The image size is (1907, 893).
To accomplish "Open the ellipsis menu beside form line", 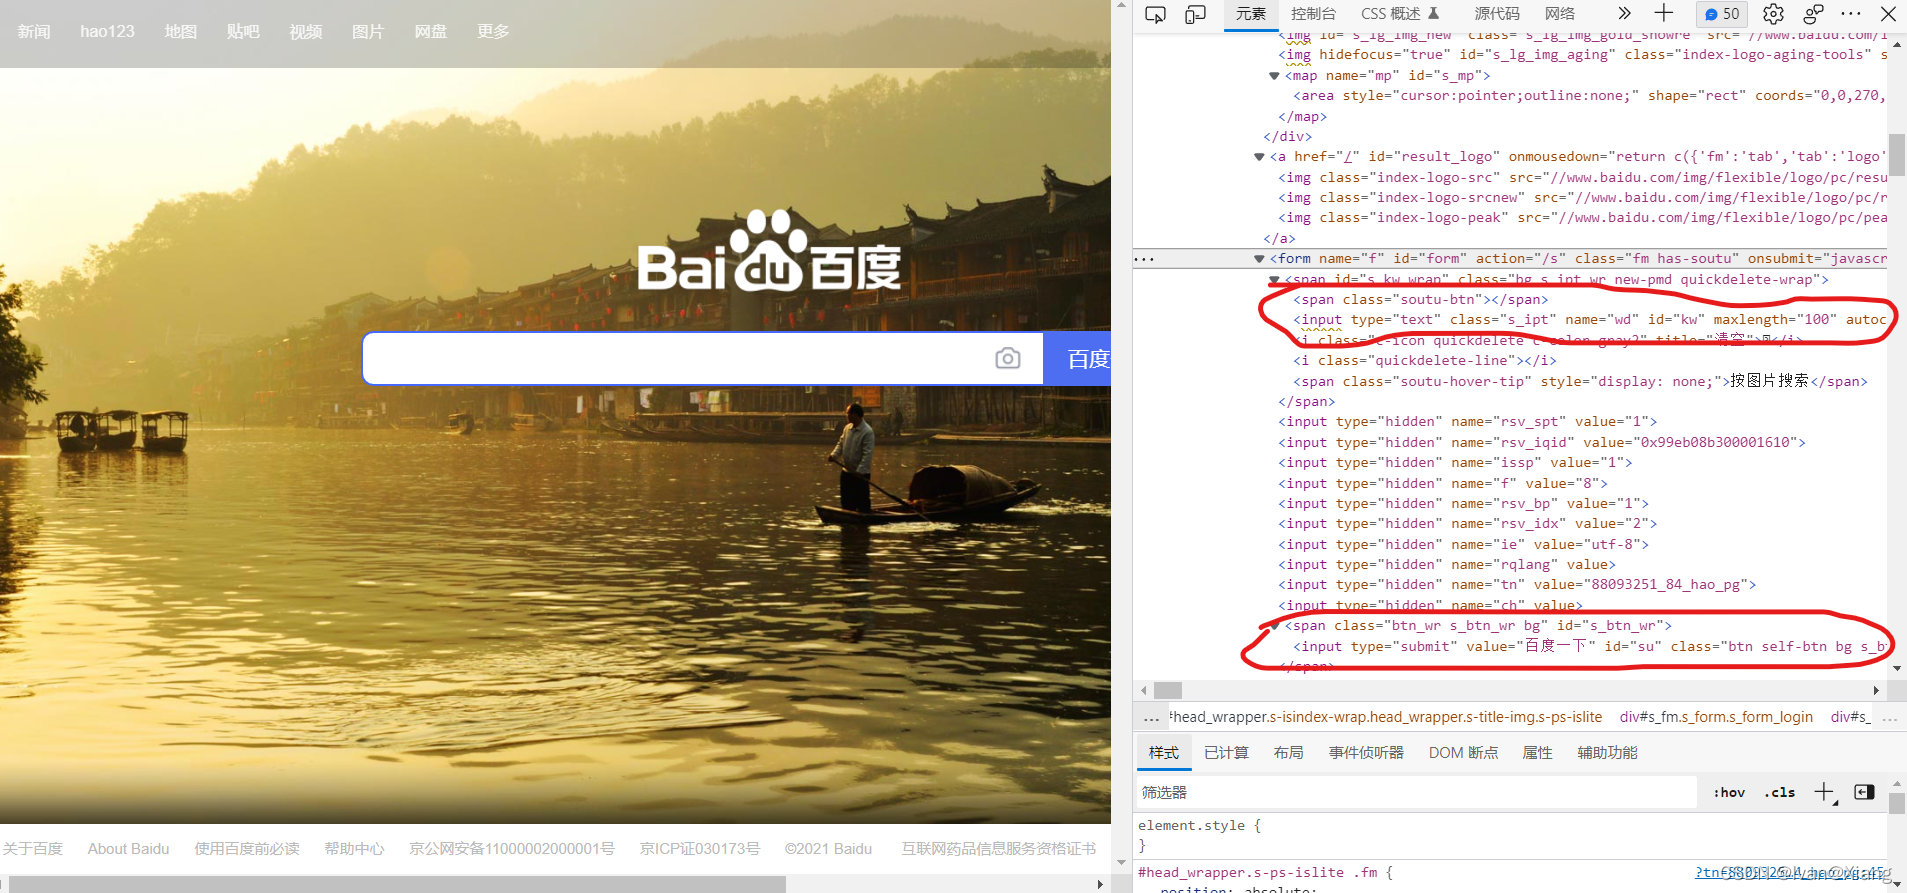I will coord(1144,259).
